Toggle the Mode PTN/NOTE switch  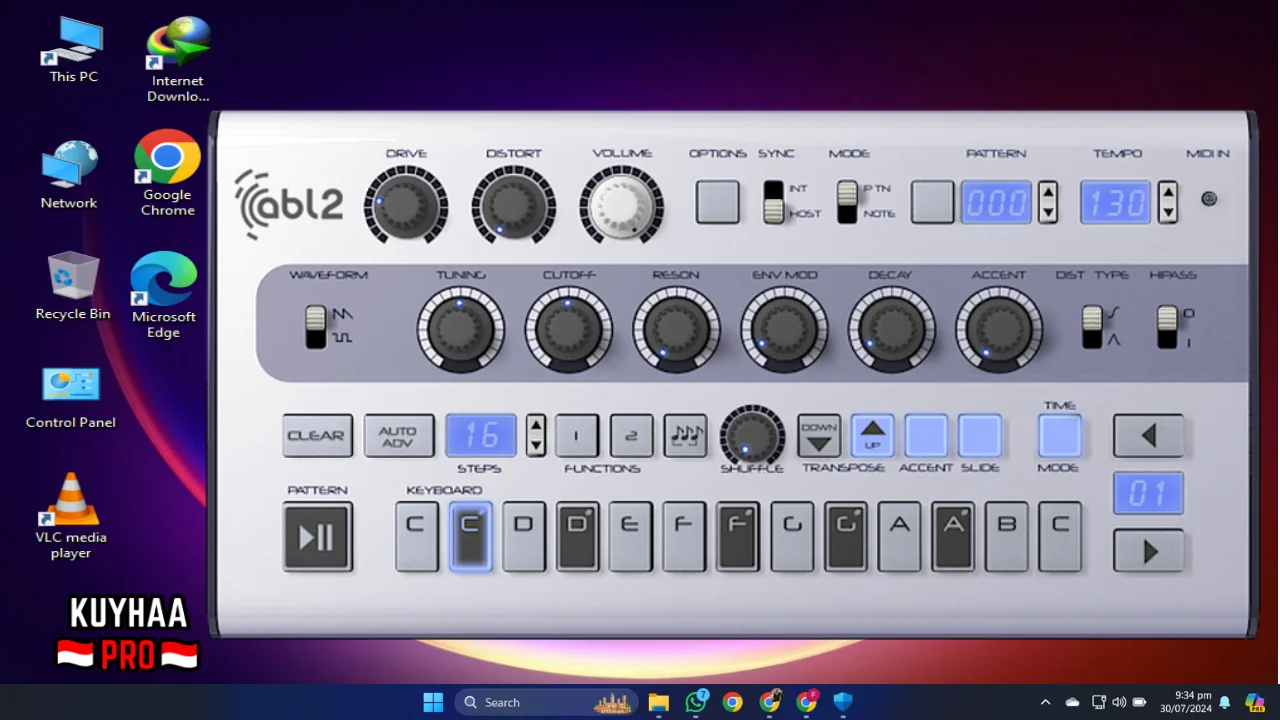coord(848,202)
